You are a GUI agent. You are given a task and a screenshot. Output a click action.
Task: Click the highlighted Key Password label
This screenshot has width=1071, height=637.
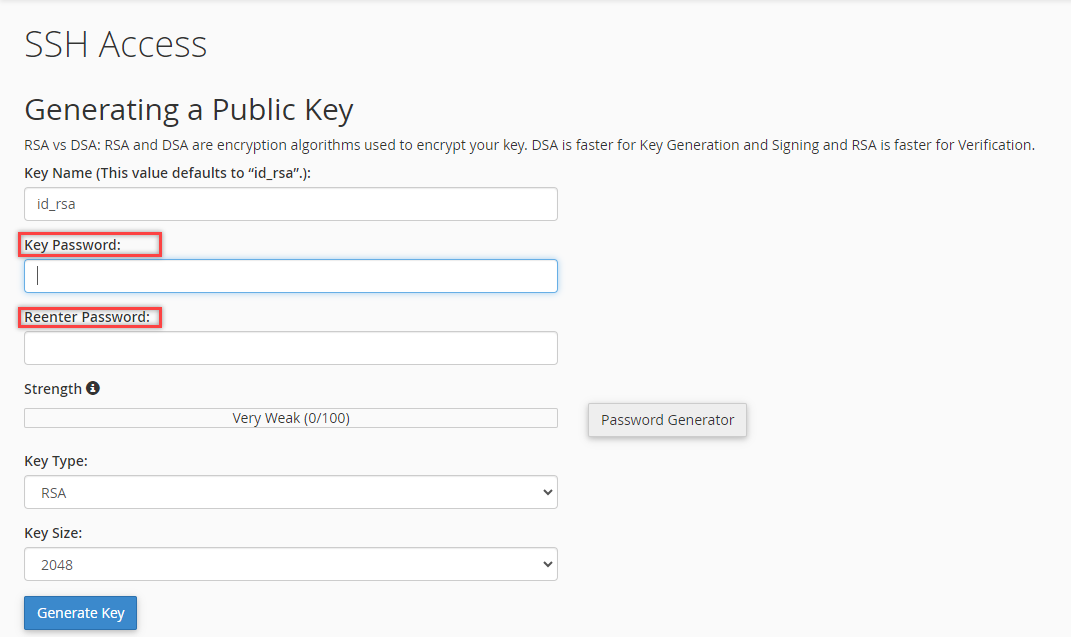(89, 244)
